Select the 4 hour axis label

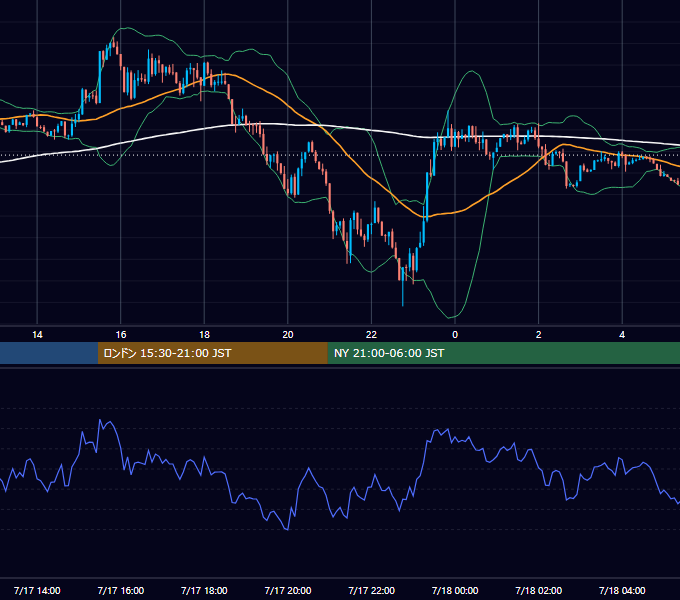622,335
